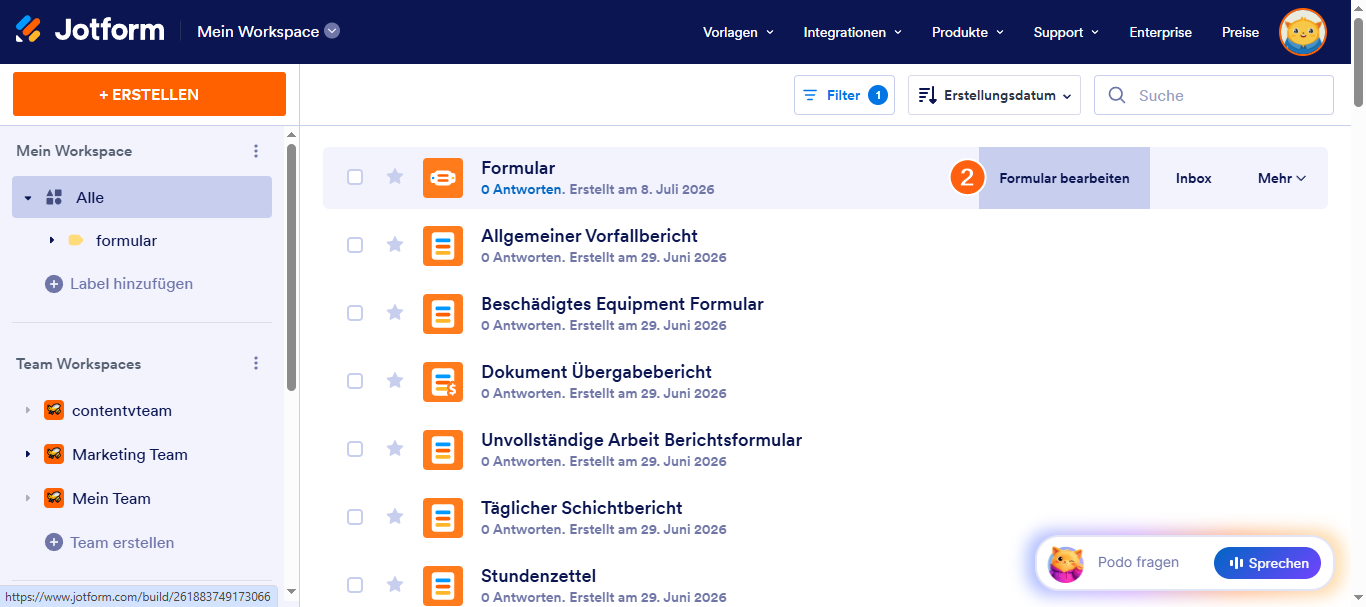Star Allgemeiner Vorfallbericht as favorite

[x=395, y=245]
